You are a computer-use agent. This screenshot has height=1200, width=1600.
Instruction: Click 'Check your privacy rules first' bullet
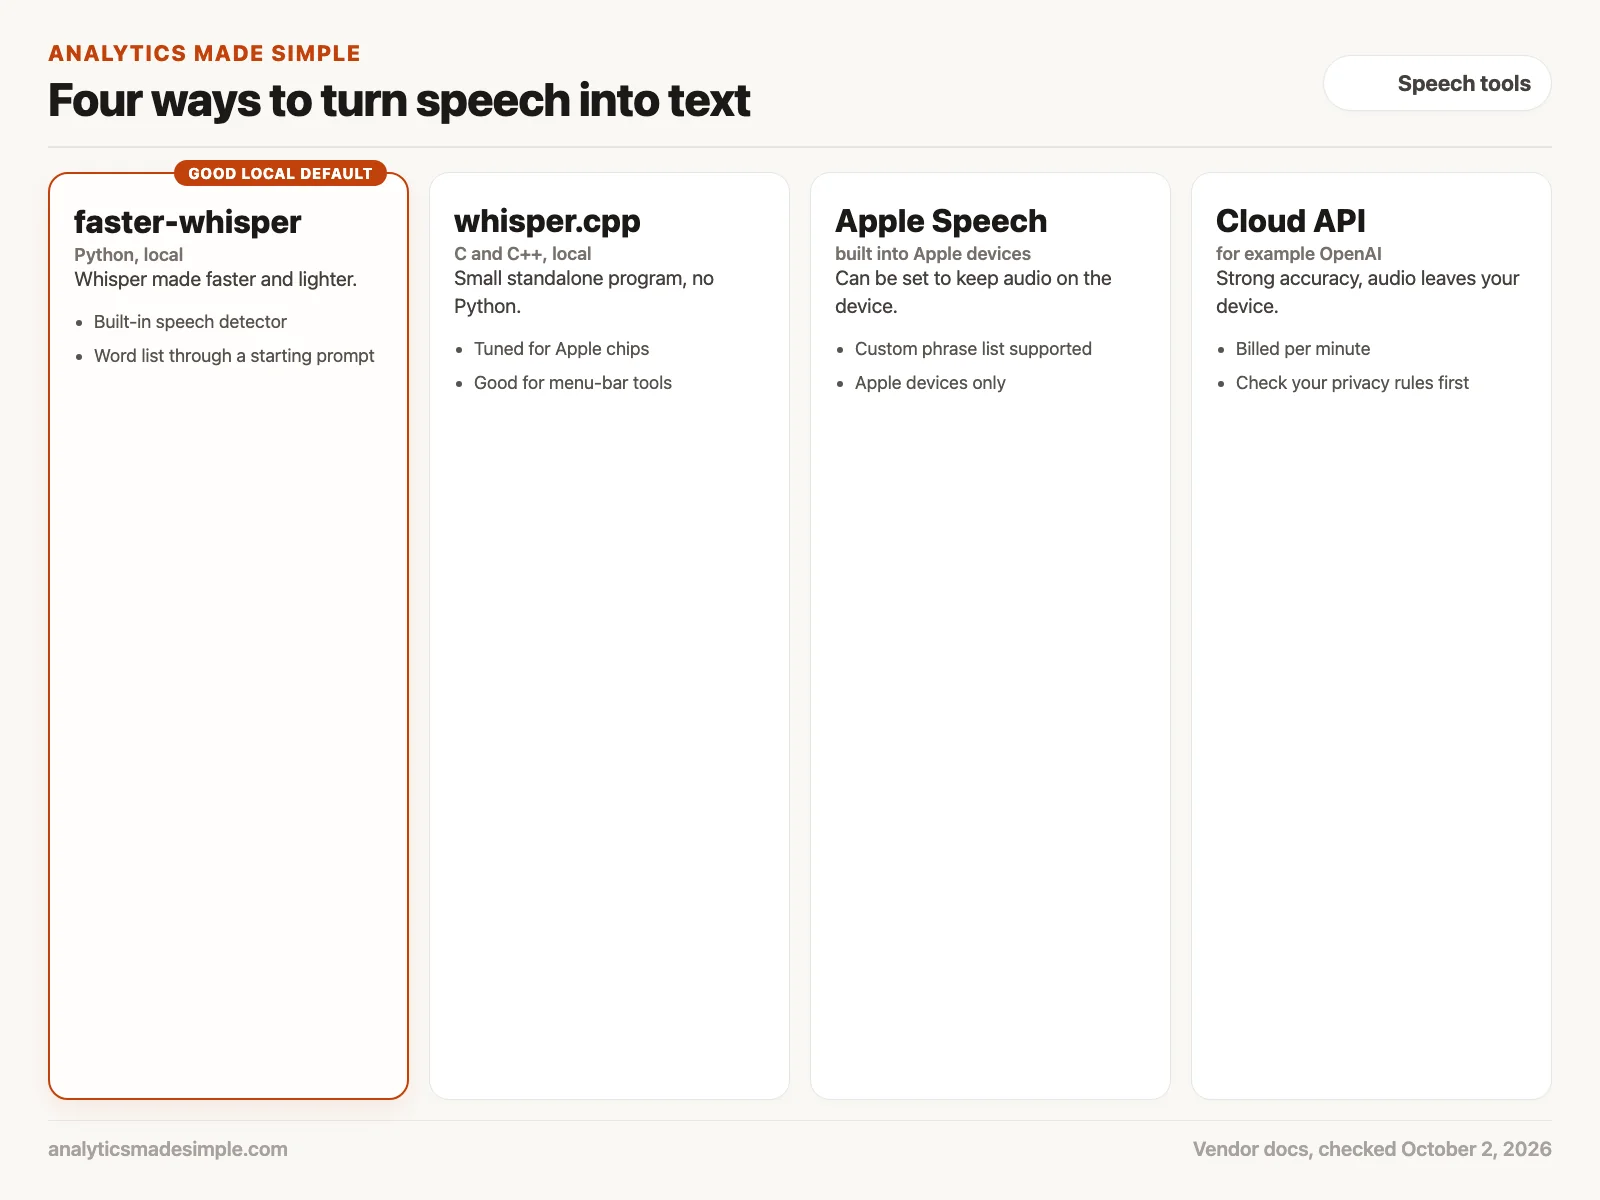1352,383
